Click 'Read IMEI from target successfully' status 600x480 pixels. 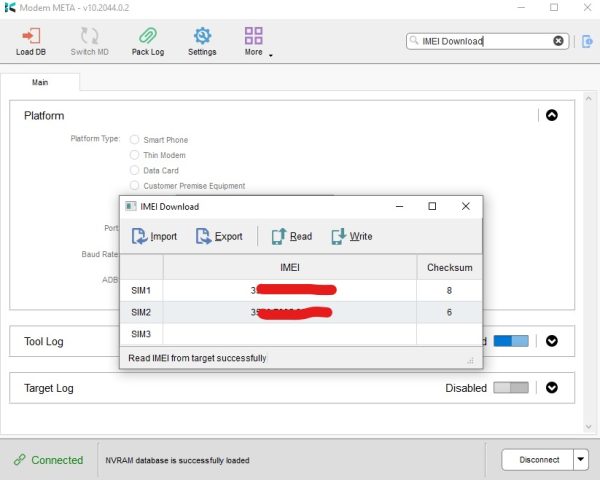(197, 358)
